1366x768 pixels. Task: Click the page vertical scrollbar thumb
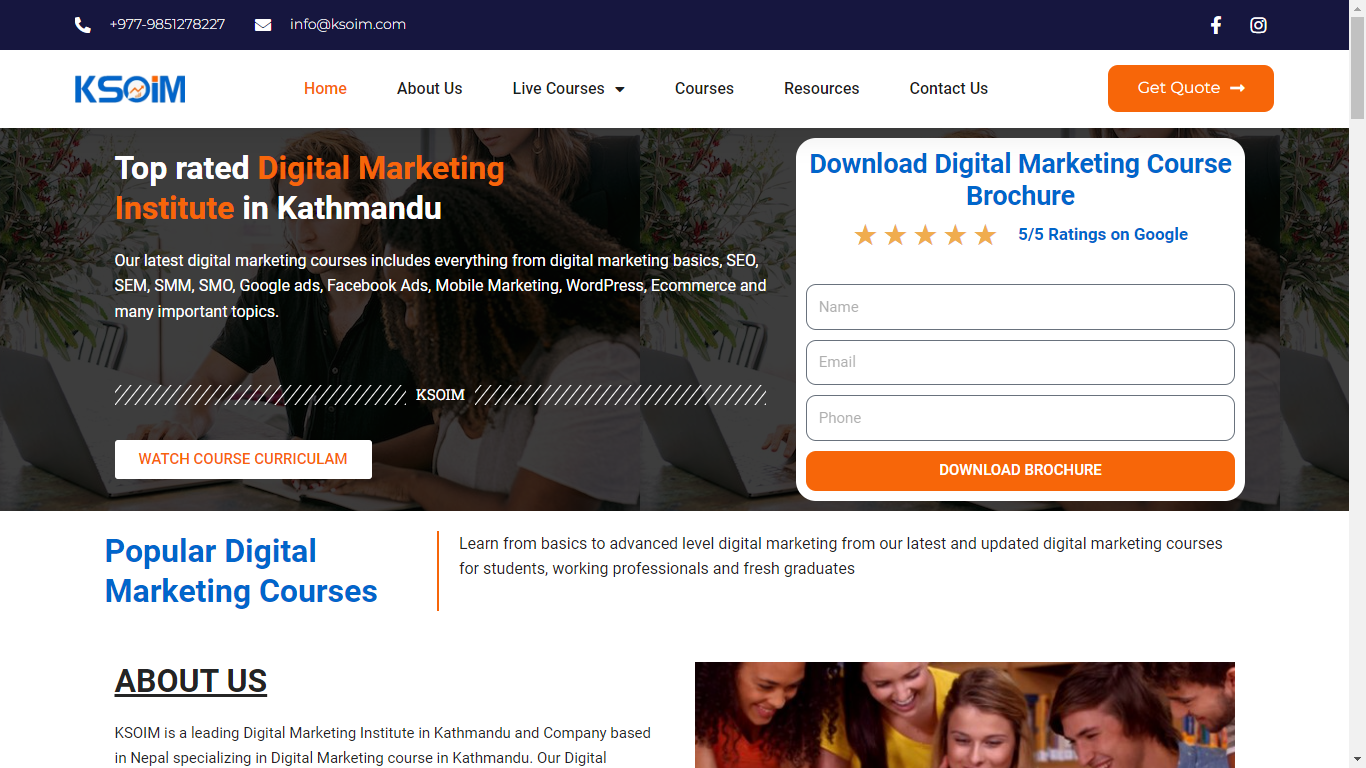click(x=1357, y=66)
